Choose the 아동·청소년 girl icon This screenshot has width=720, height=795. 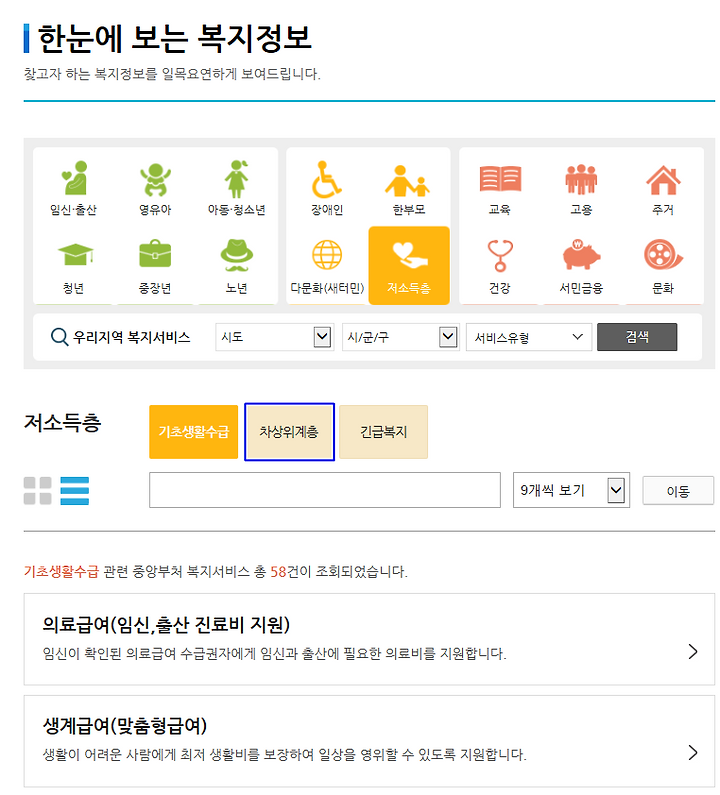(x=237, y=178)
